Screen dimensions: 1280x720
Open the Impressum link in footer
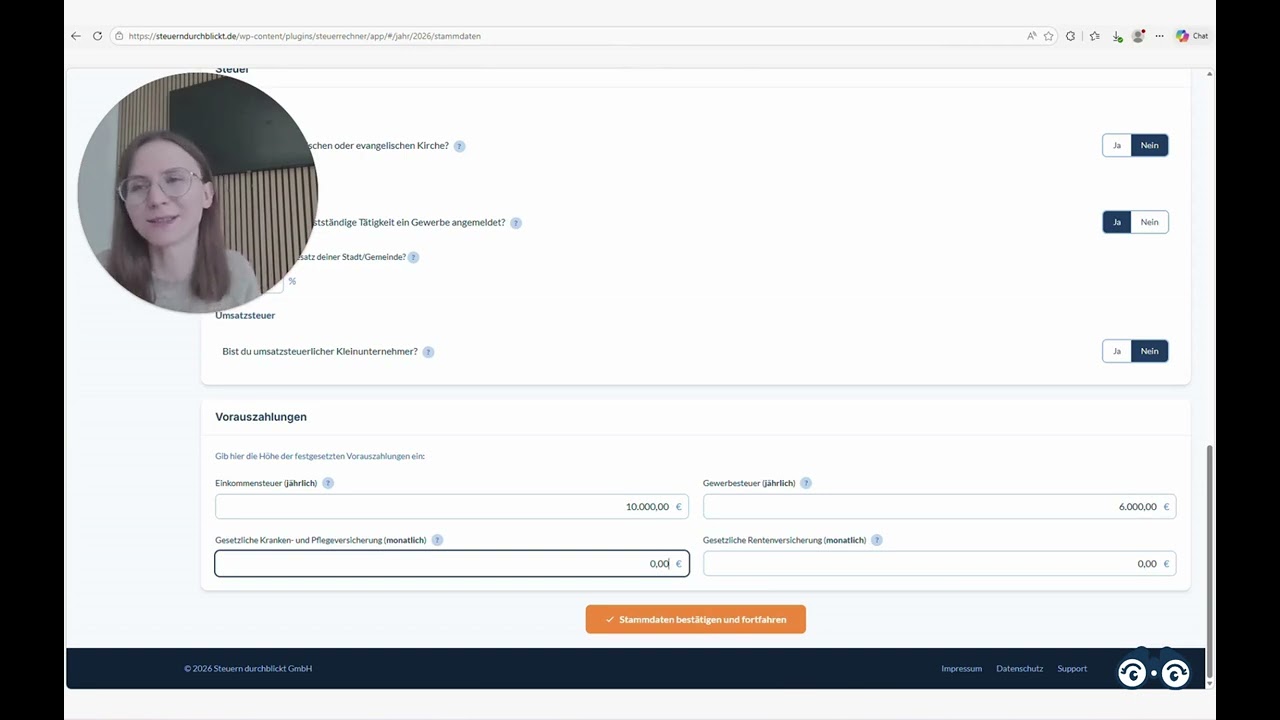961,668
